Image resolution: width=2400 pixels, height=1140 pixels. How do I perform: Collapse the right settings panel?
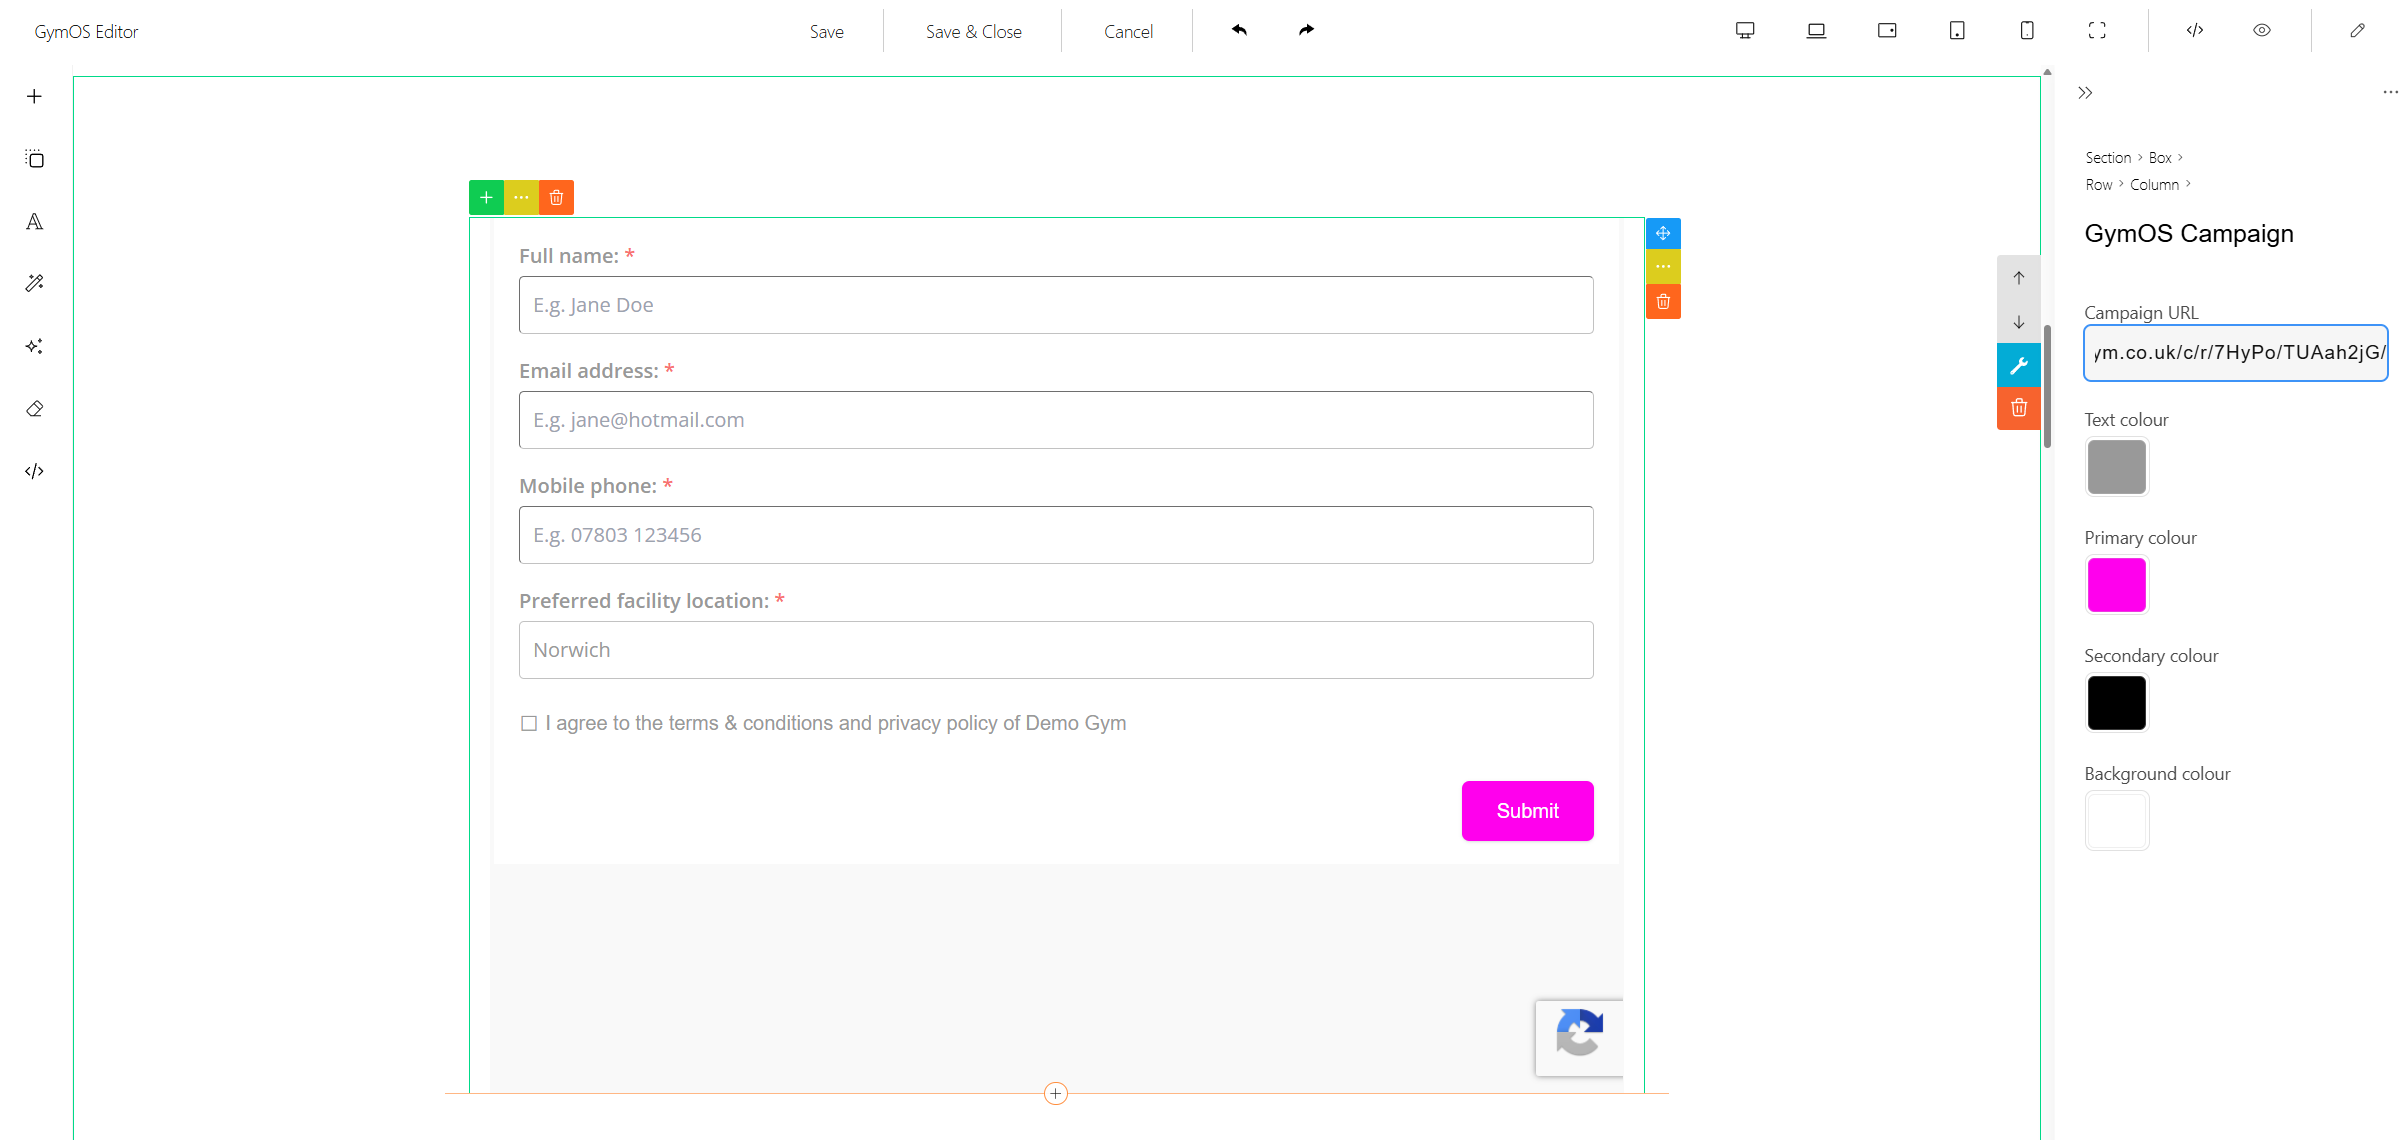click(x=2085, y=93)
